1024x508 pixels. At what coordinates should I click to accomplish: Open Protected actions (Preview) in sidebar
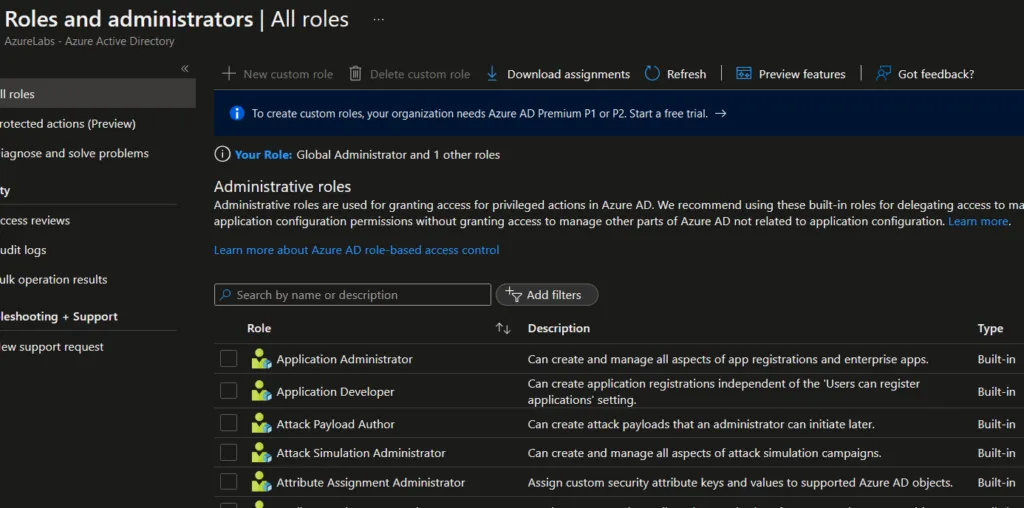[x=67, y=123]
